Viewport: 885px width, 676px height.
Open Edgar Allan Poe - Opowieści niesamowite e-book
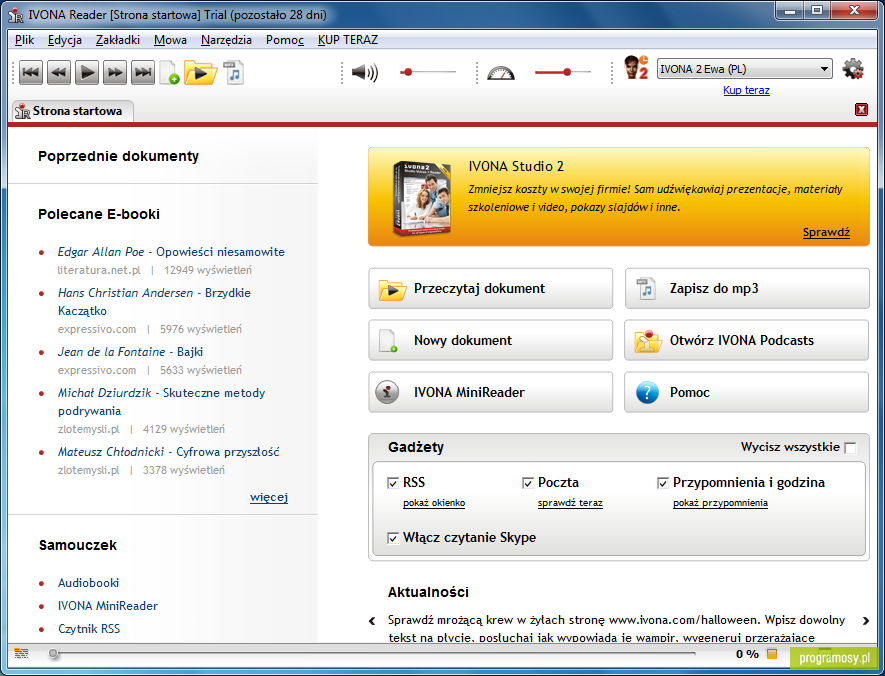[x=171, y=252]
